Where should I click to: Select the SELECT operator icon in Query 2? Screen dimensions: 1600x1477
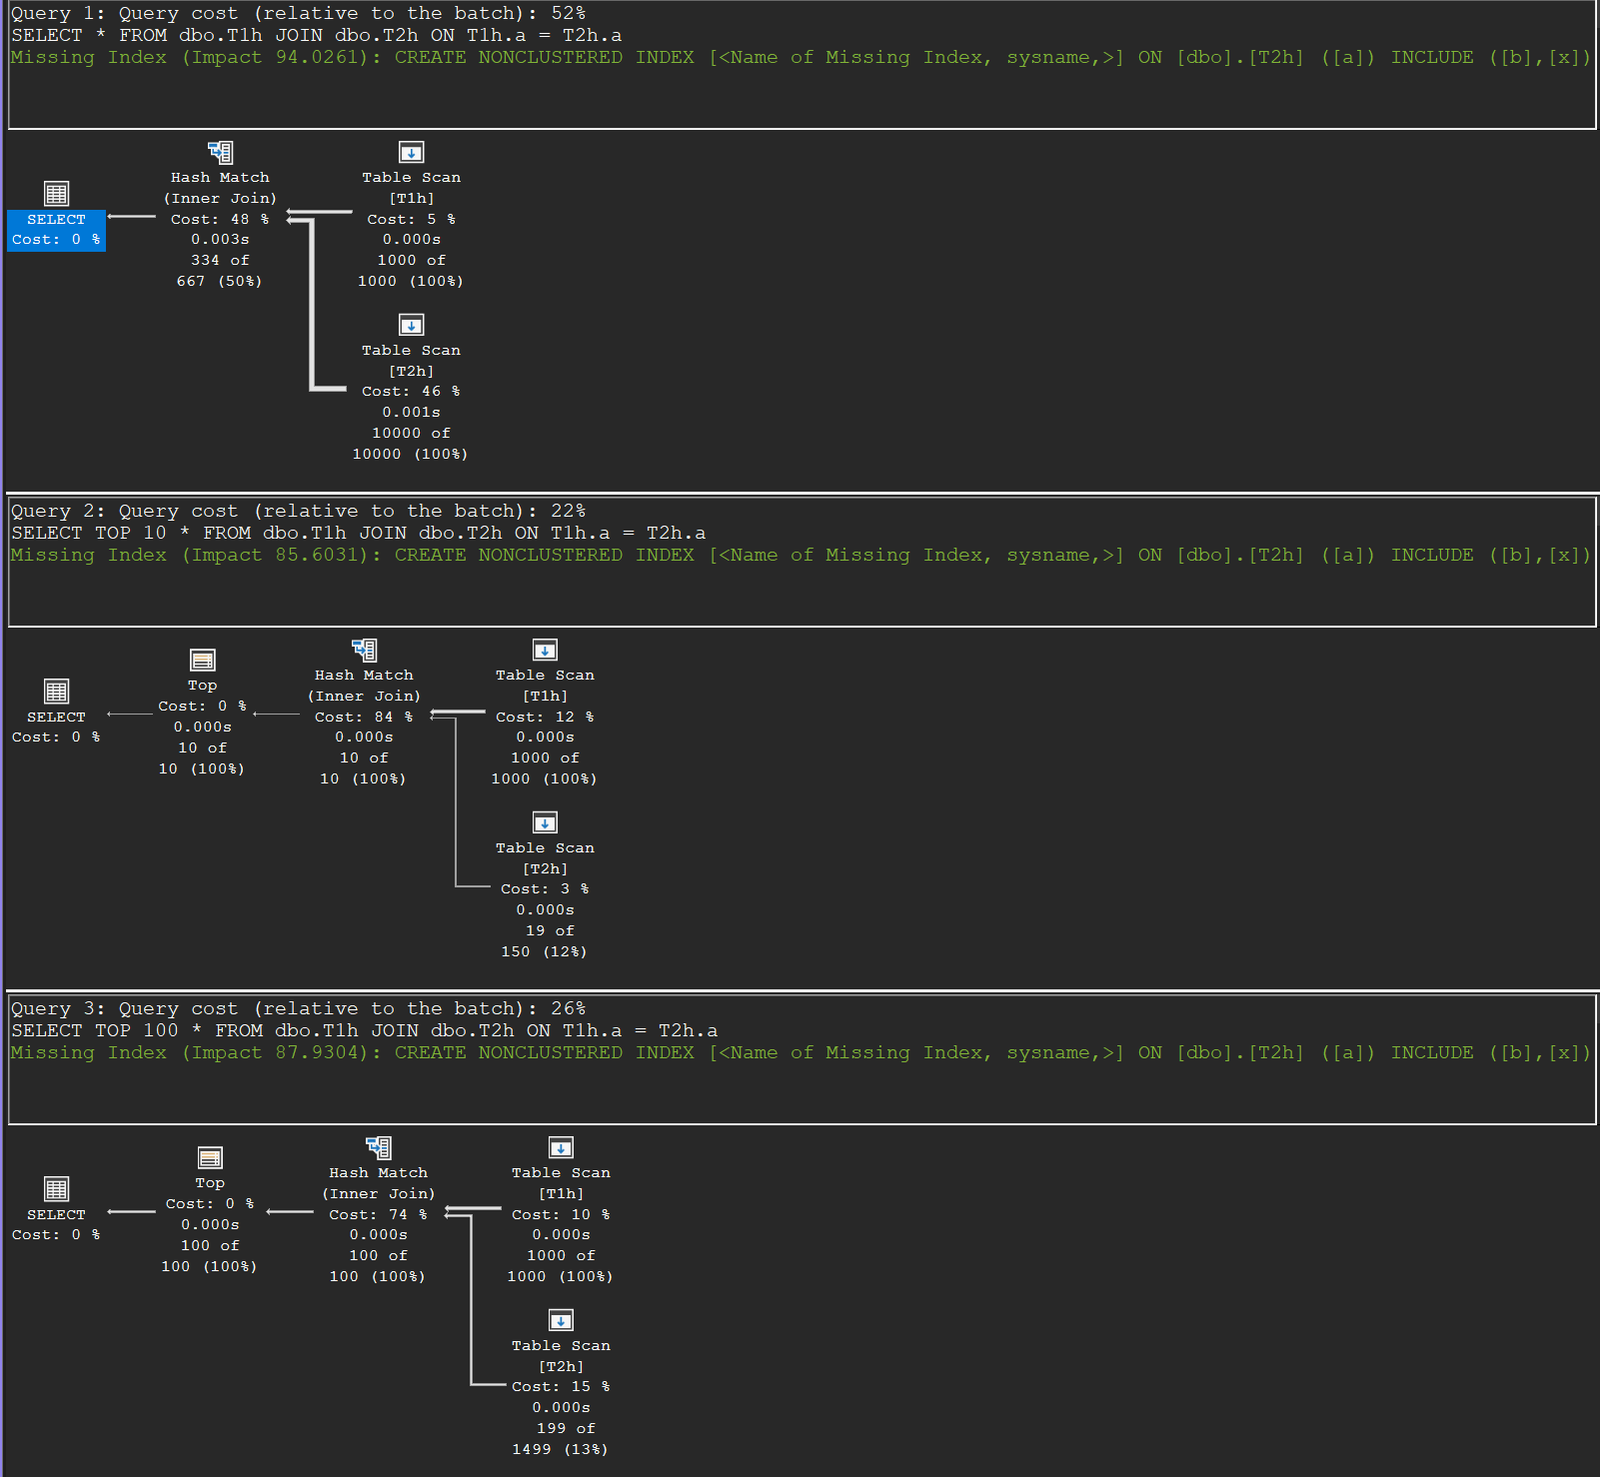pyautogui.click(x=57, y=691)
